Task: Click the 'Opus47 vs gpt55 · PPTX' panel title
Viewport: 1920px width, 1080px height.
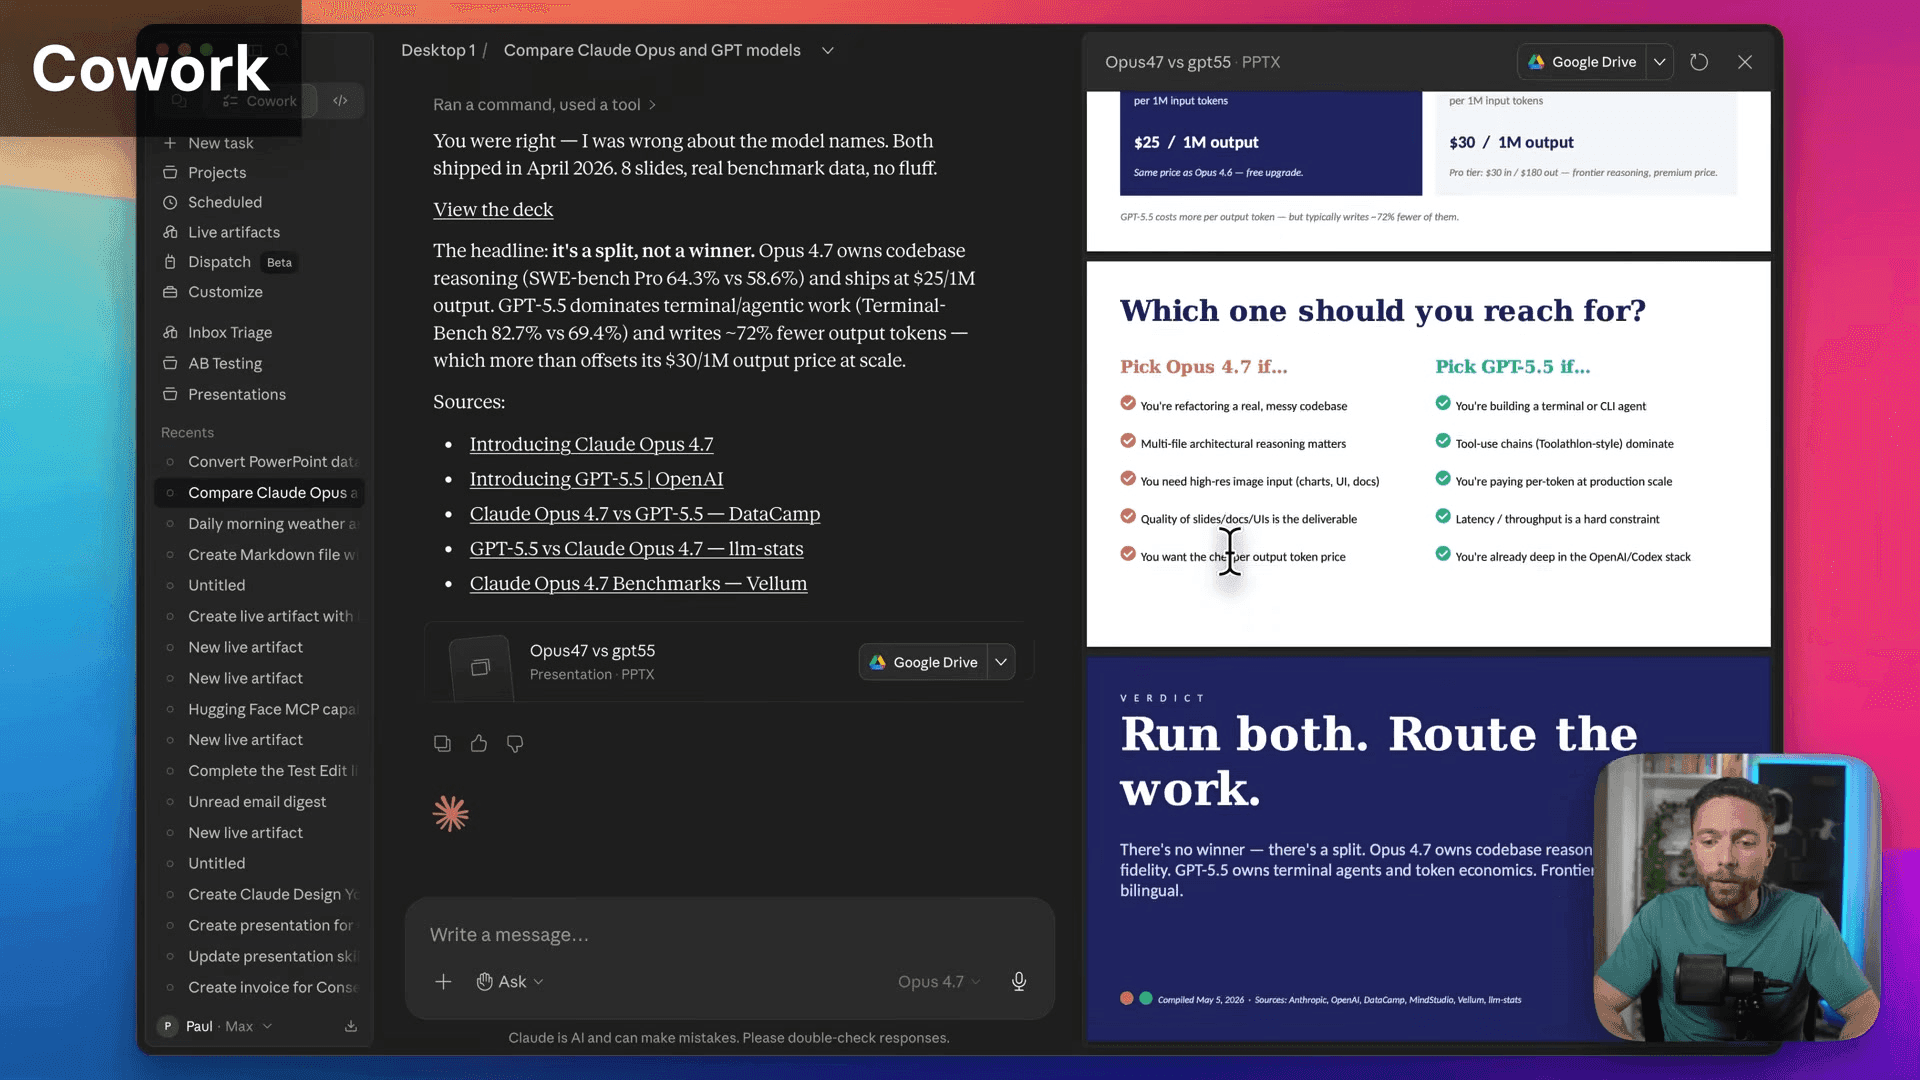Action: pyautogui.click(x=1192, y=62)
